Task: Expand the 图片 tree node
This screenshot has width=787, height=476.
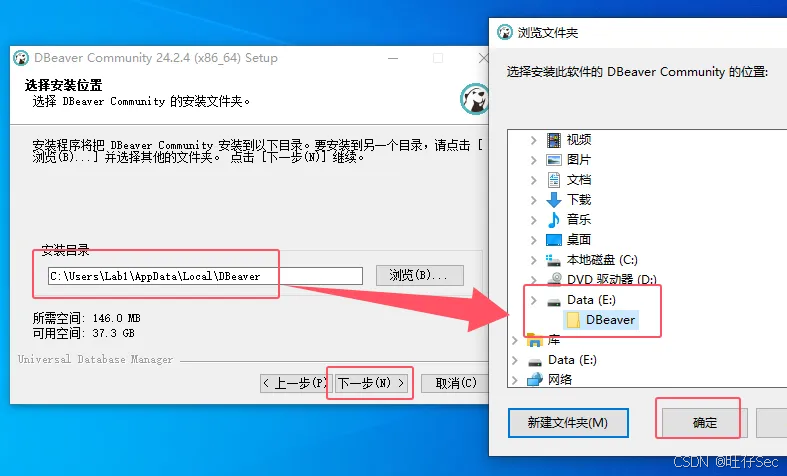Action: point(534,160)
